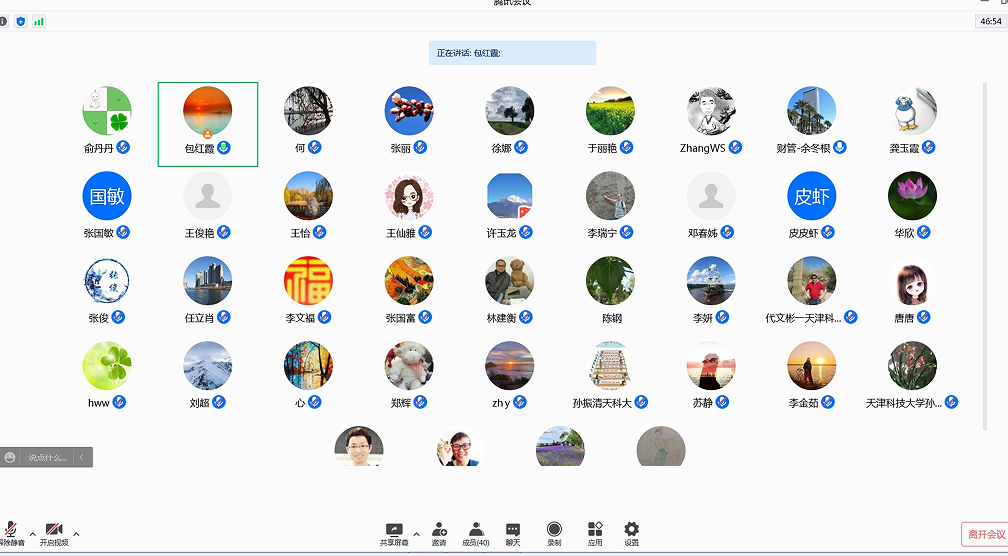Open the share screen (共享屏幕) tool

tap(394, 533)
